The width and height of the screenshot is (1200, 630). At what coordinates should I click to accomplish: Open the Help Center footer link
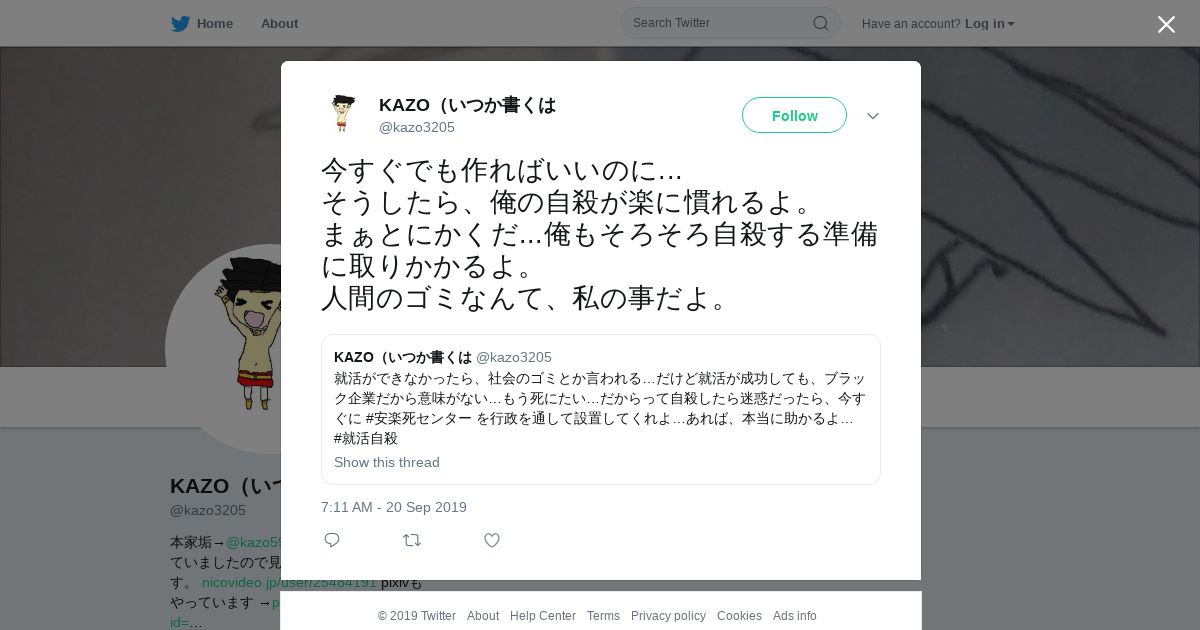point(543,616)
